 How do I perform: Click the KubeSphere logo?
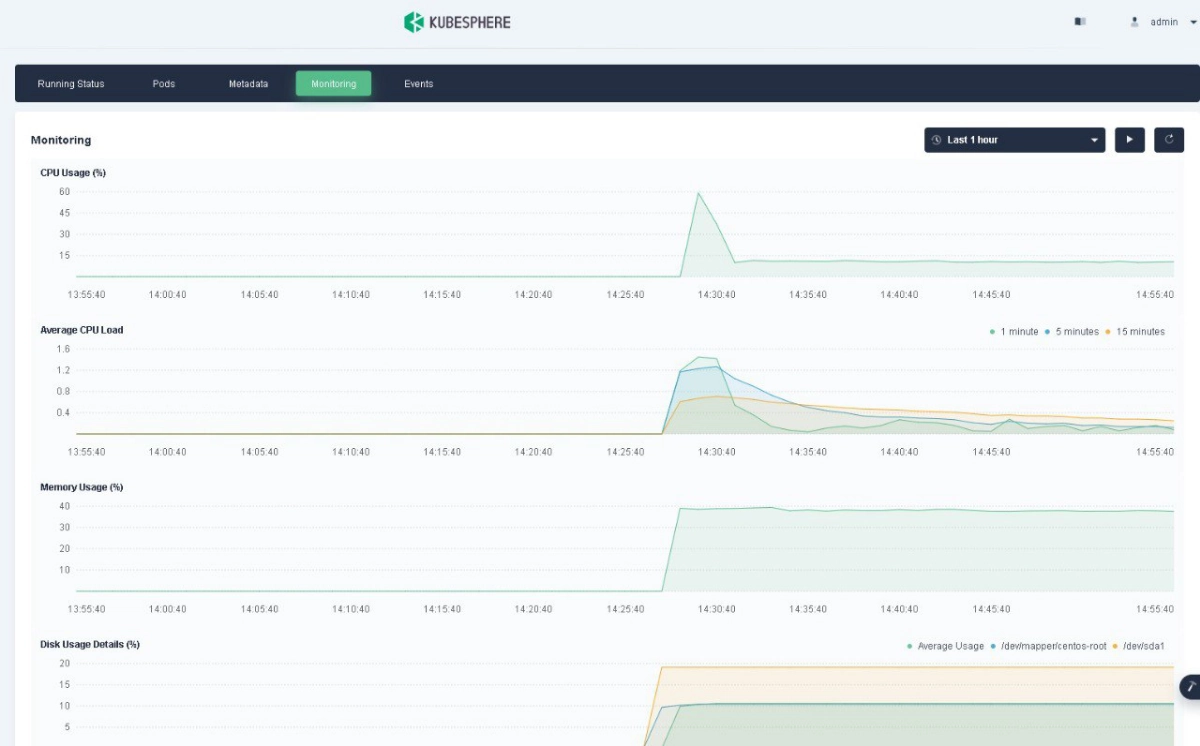457,22
